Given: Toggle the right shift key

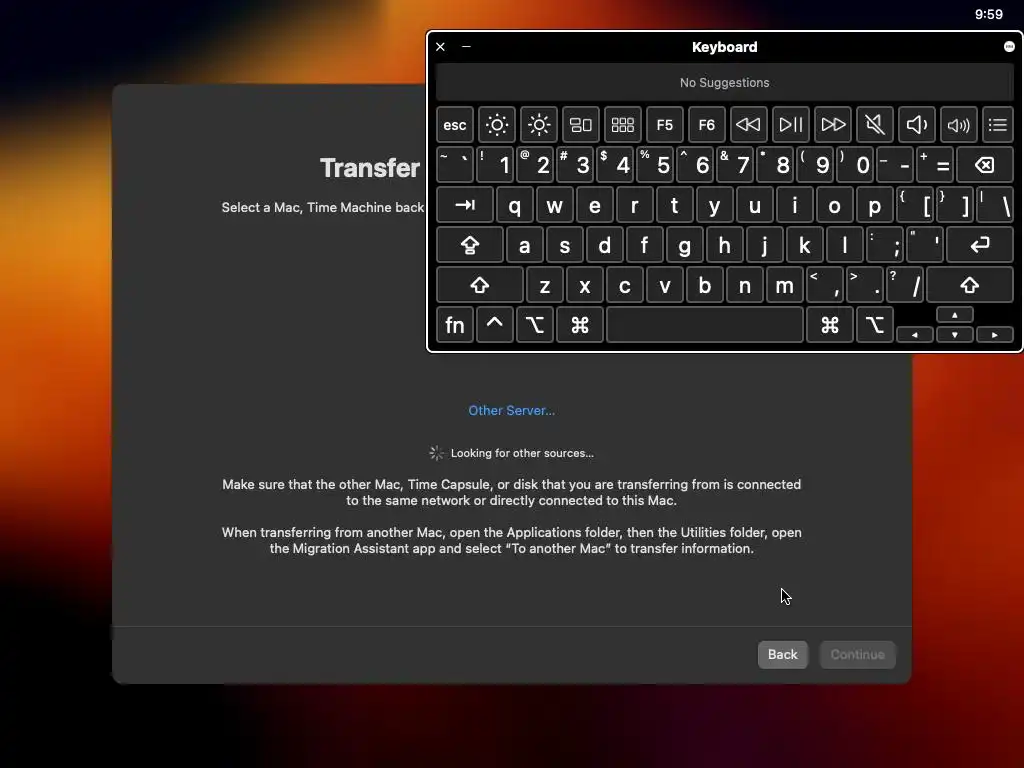Looking at the screenshot, I should pos(970,285).
